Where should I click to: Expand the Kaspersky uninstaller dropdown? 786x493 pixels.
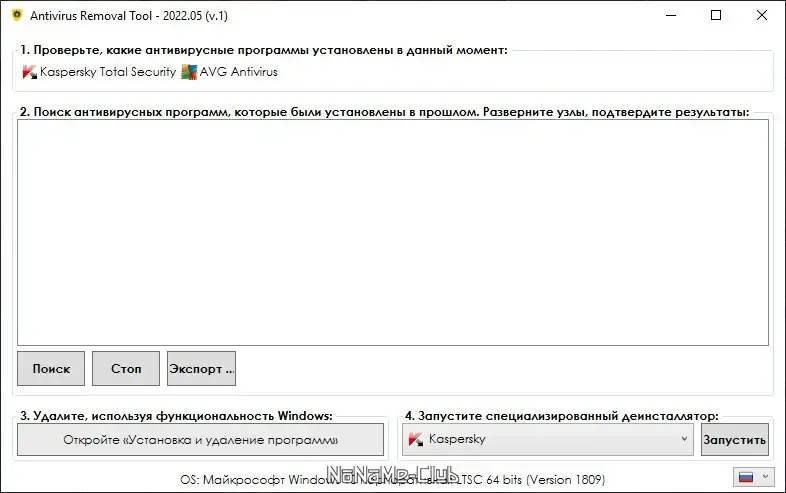pos(684,439)
